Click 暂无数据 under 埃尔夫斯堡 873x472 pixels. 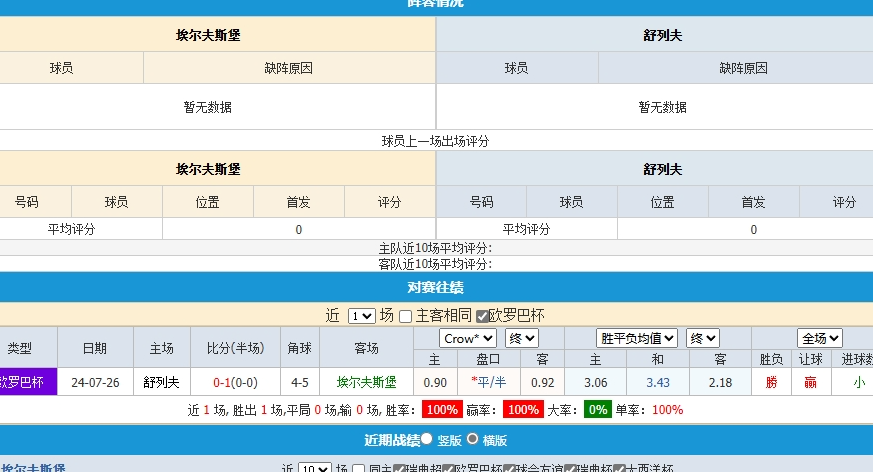tap(208, 107)
